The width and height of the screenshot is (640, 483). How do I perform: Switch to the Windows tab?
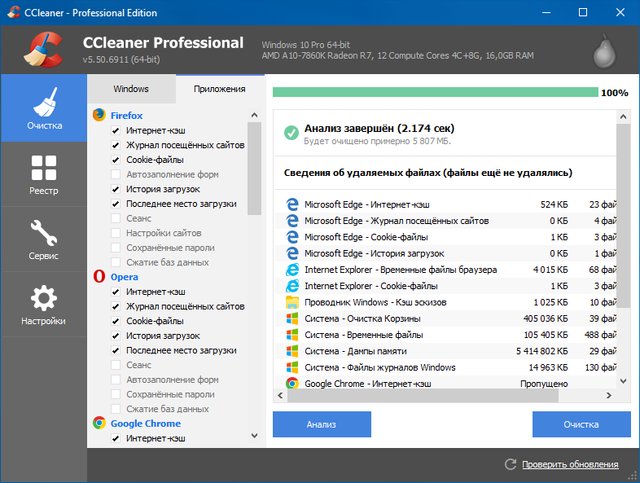(131, 89)
